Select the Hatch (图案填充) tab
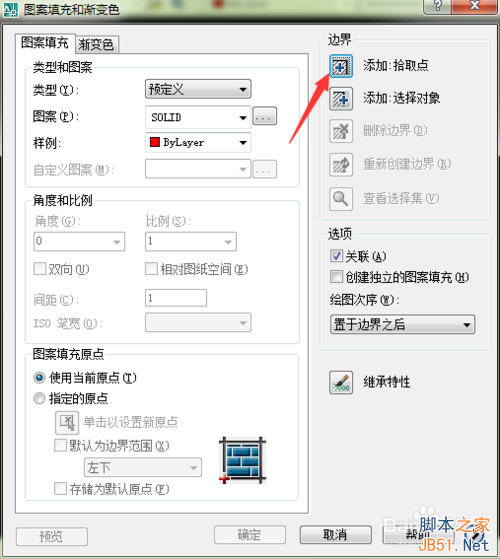Image resolution: width=500 pixels, height=559 pixels. pyautogui.click(x=45, y=43)
